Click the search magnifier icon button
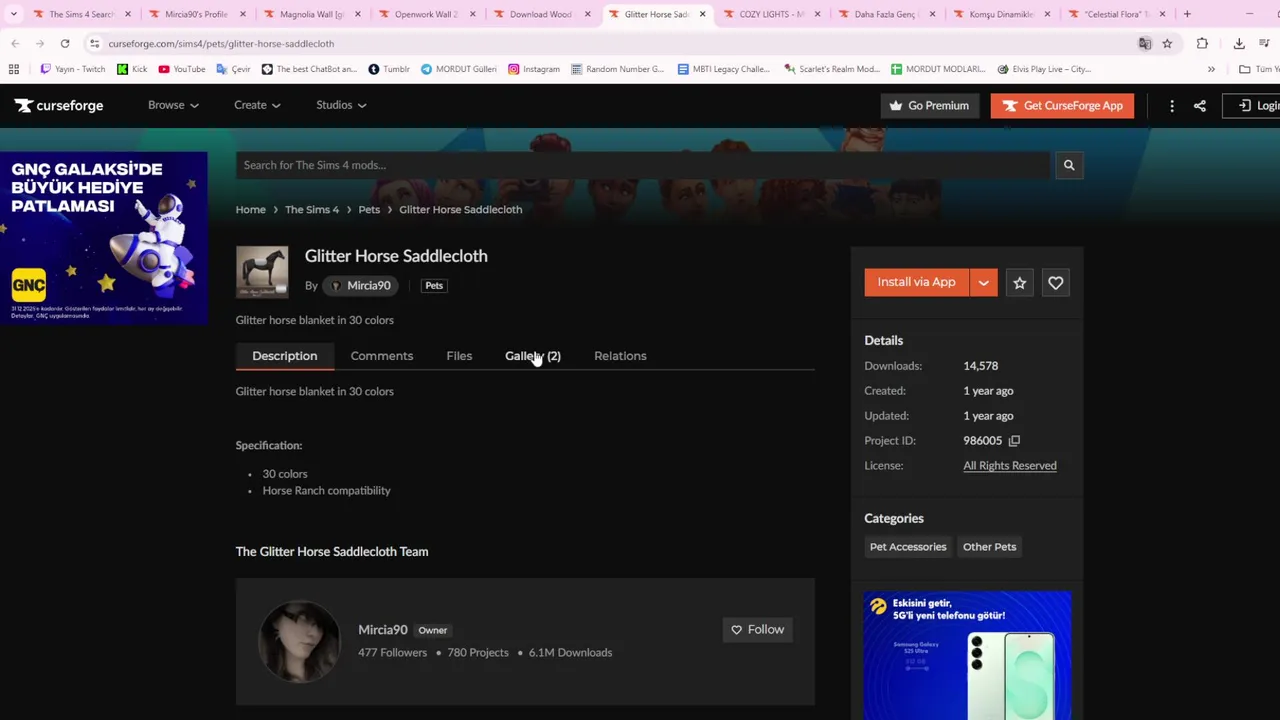The width and height of the screenshot is (1280, 720). [1068, 165]
